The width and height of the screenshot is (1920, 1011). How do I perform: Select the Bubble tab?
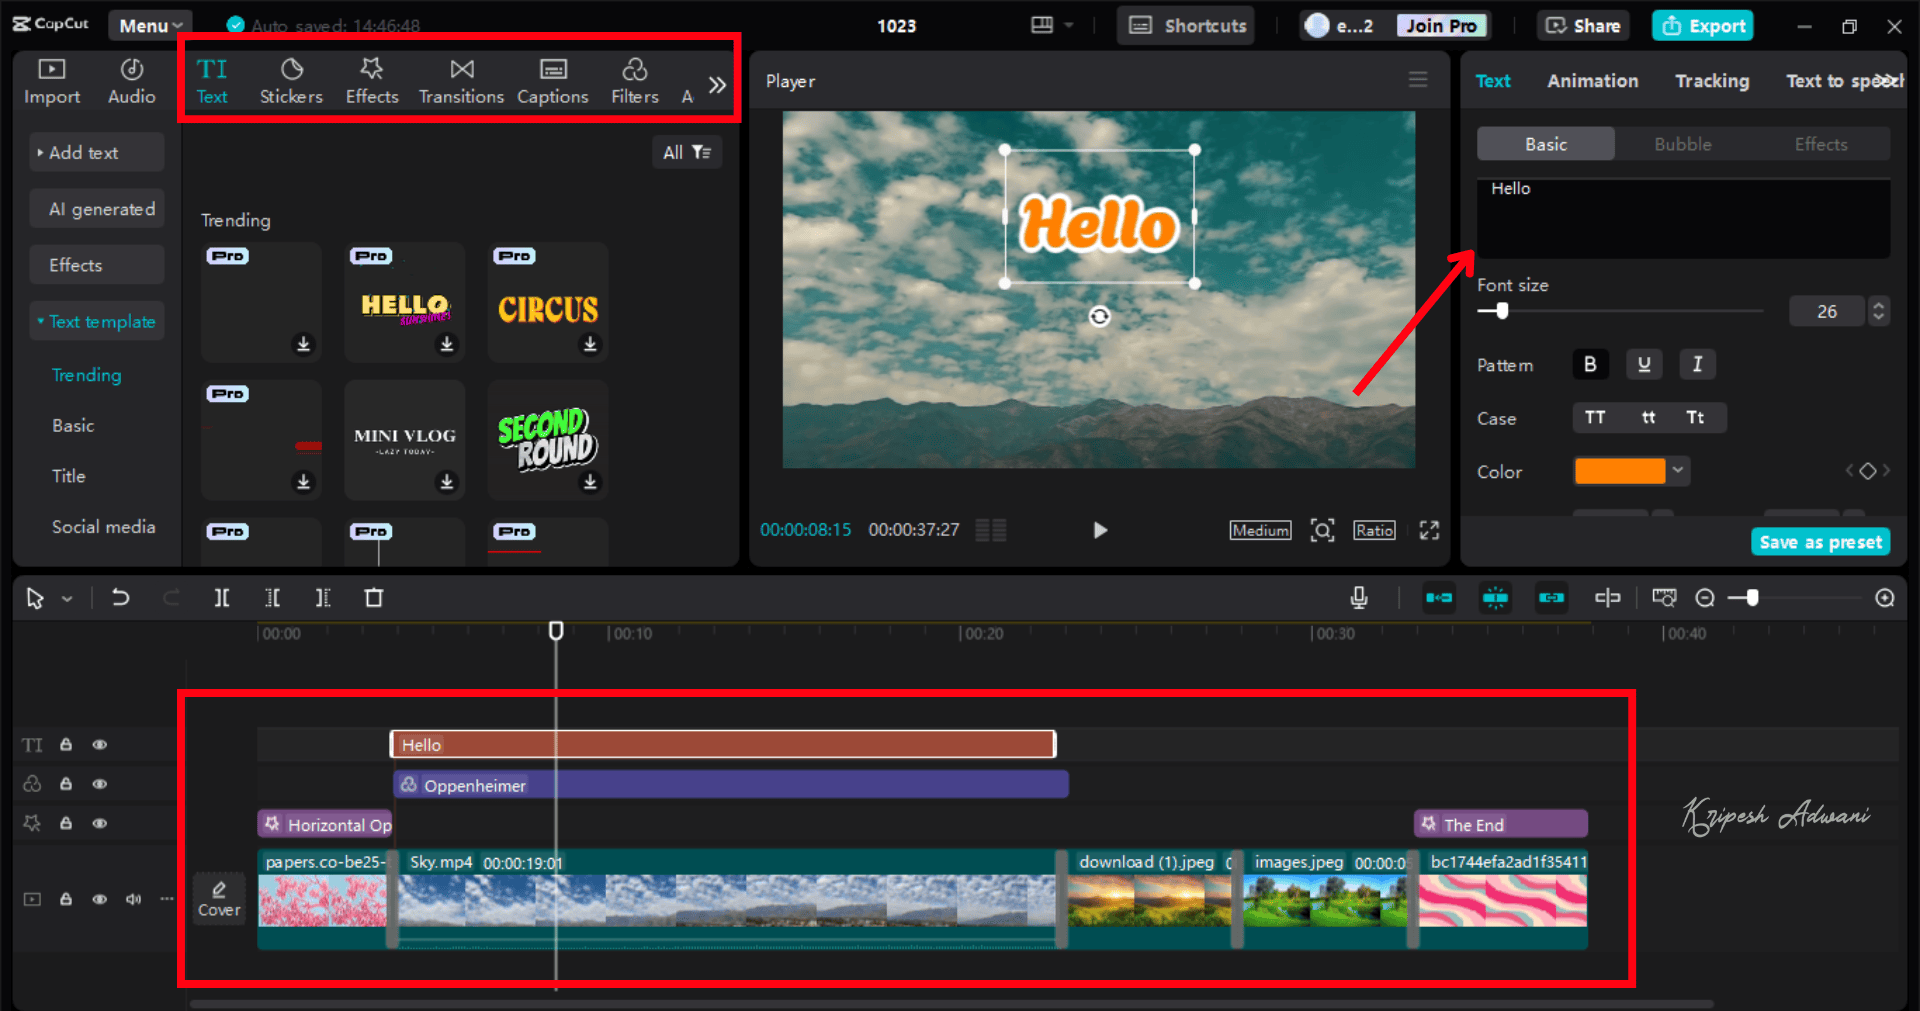point(1682,144)
